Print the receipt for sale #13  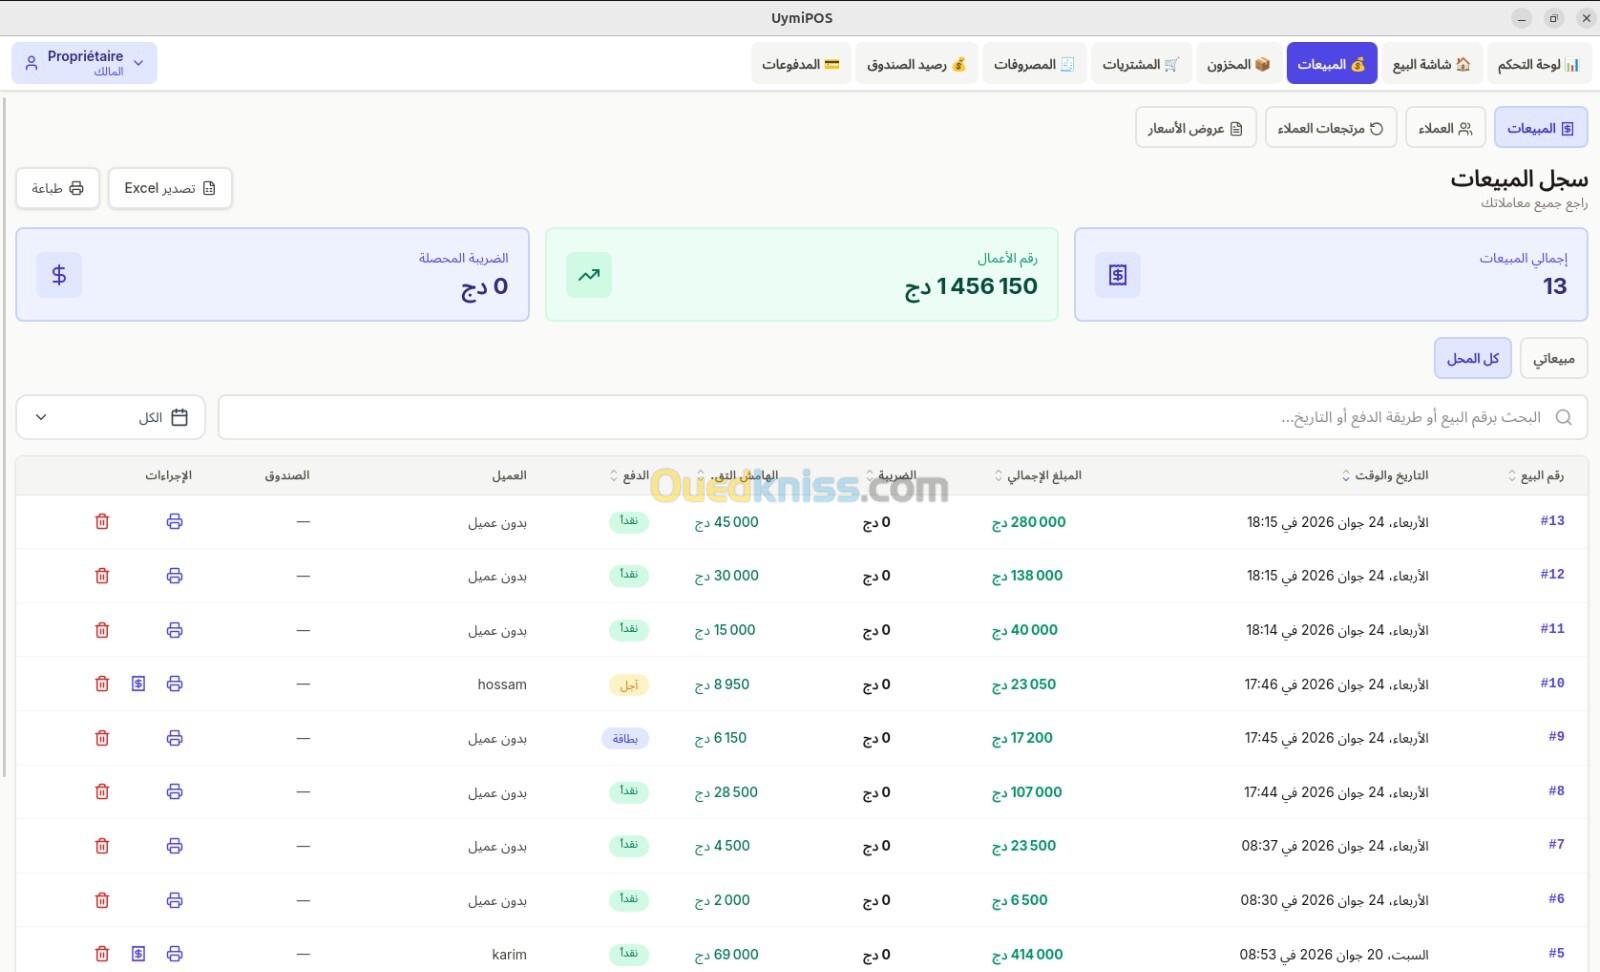174,521
